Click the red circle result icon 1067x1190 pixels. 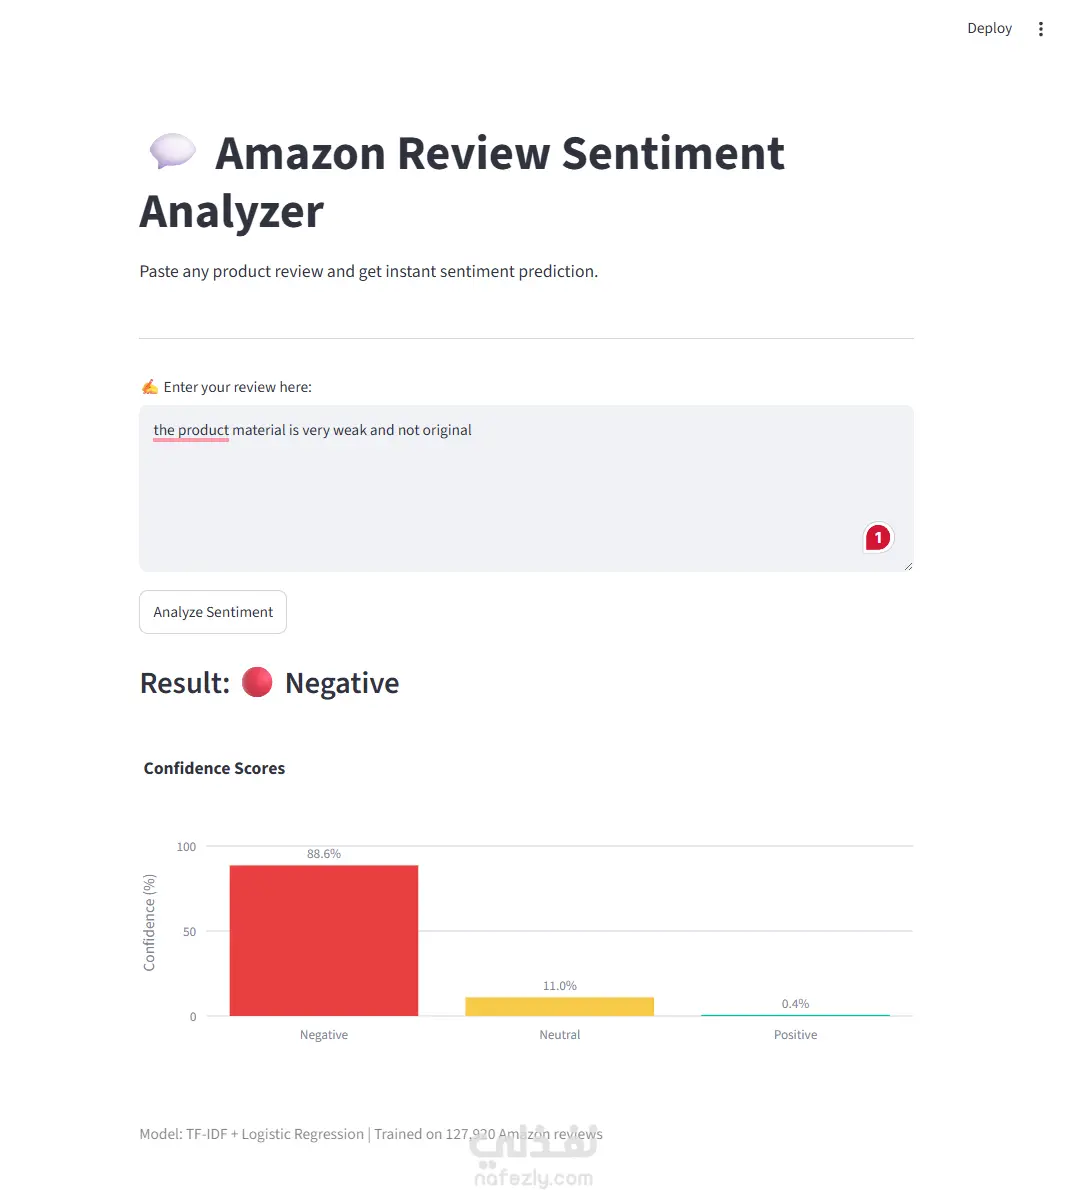257,682
